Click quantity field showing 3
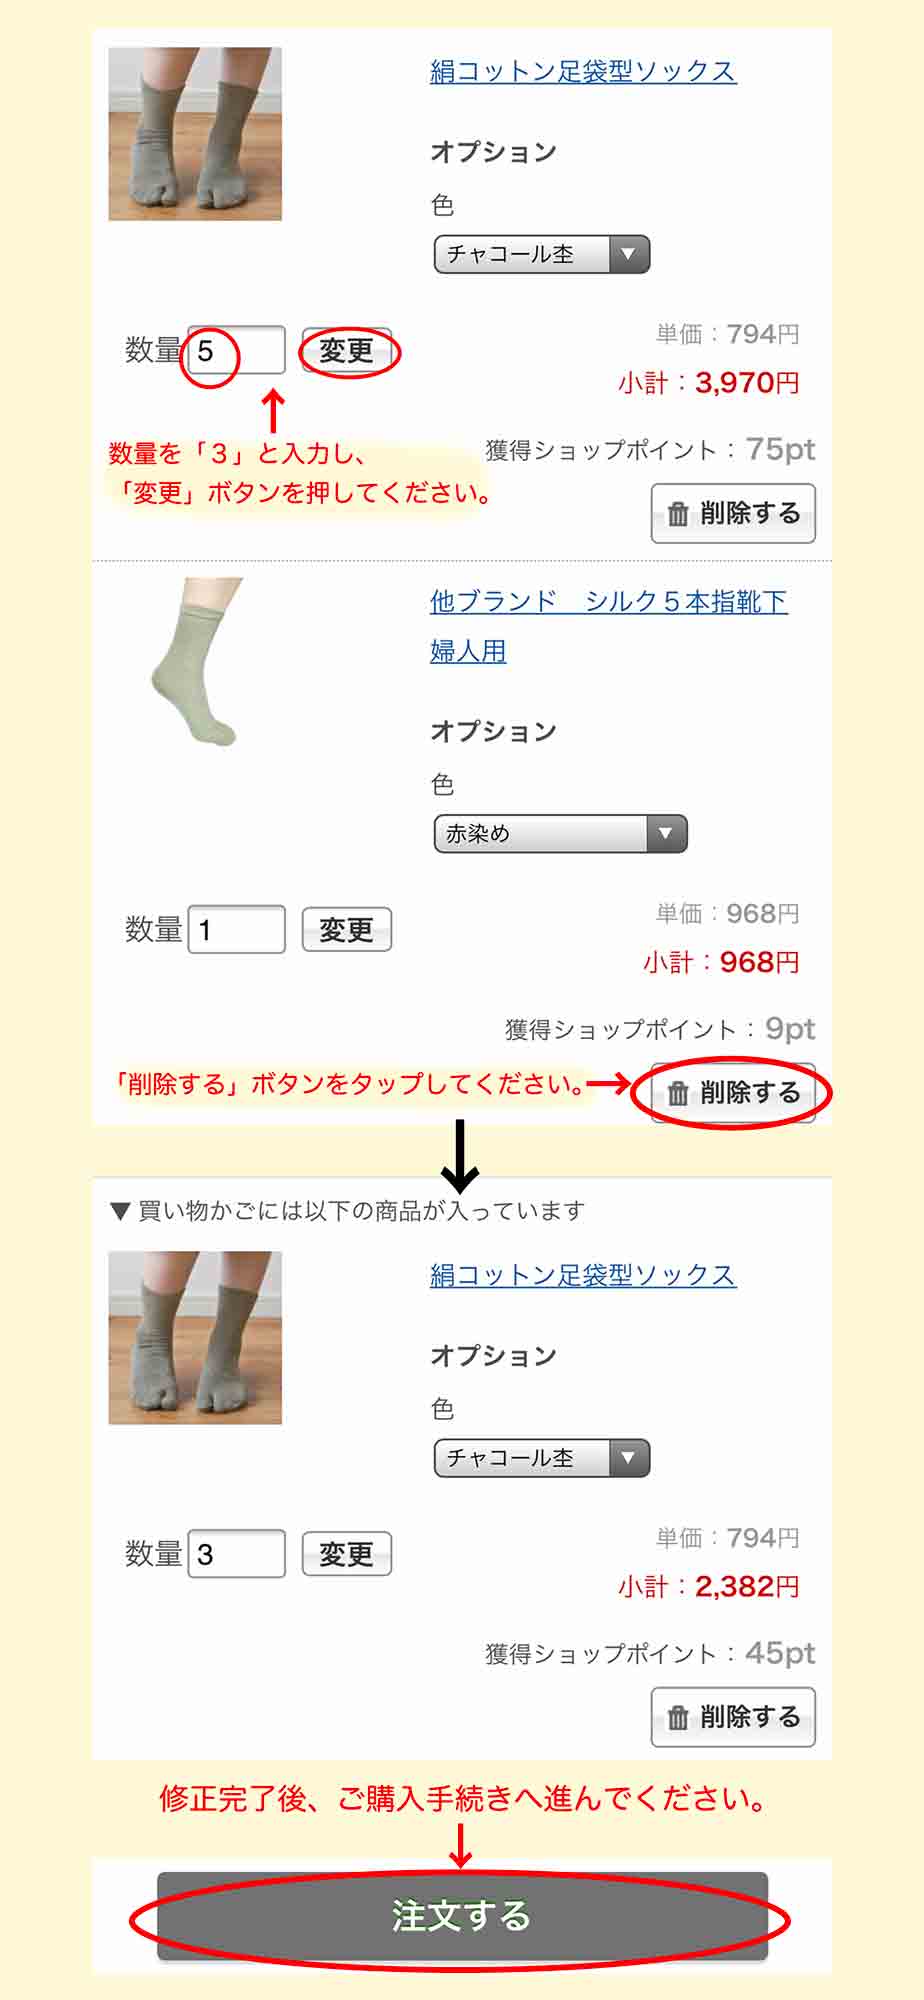This screenshot has width=924, height=2000. [x=237, y=1553]
